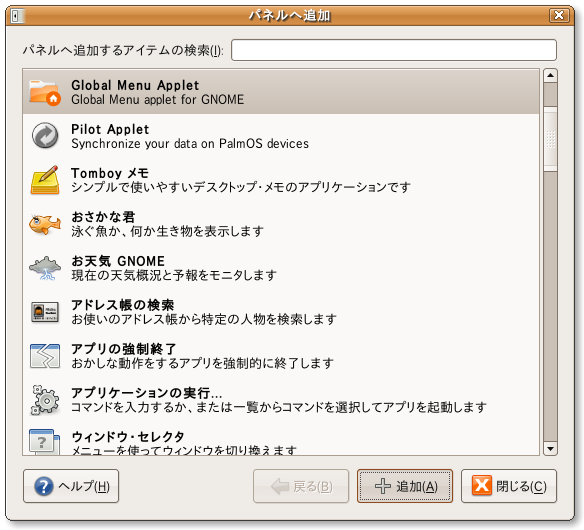Click the scrollbar up arrow
Viewport: 584px width, 530px height.
550,76
